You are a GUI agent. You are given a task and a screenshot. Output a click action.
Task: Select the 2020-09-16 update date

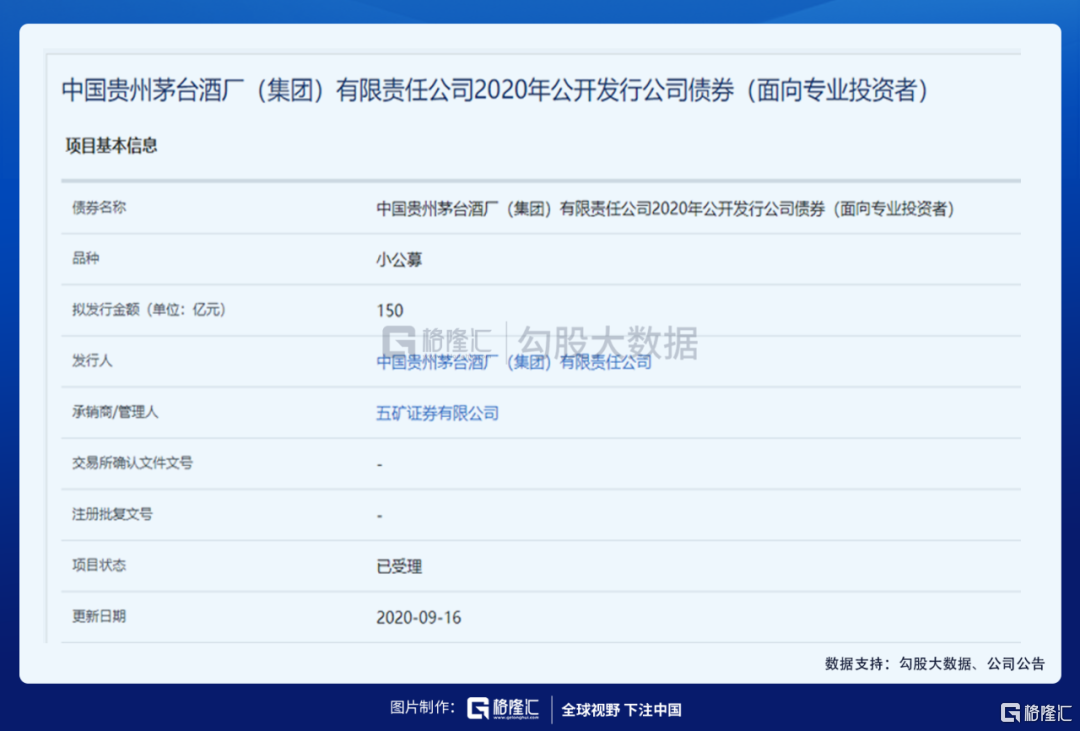click(x=419, y=617)
